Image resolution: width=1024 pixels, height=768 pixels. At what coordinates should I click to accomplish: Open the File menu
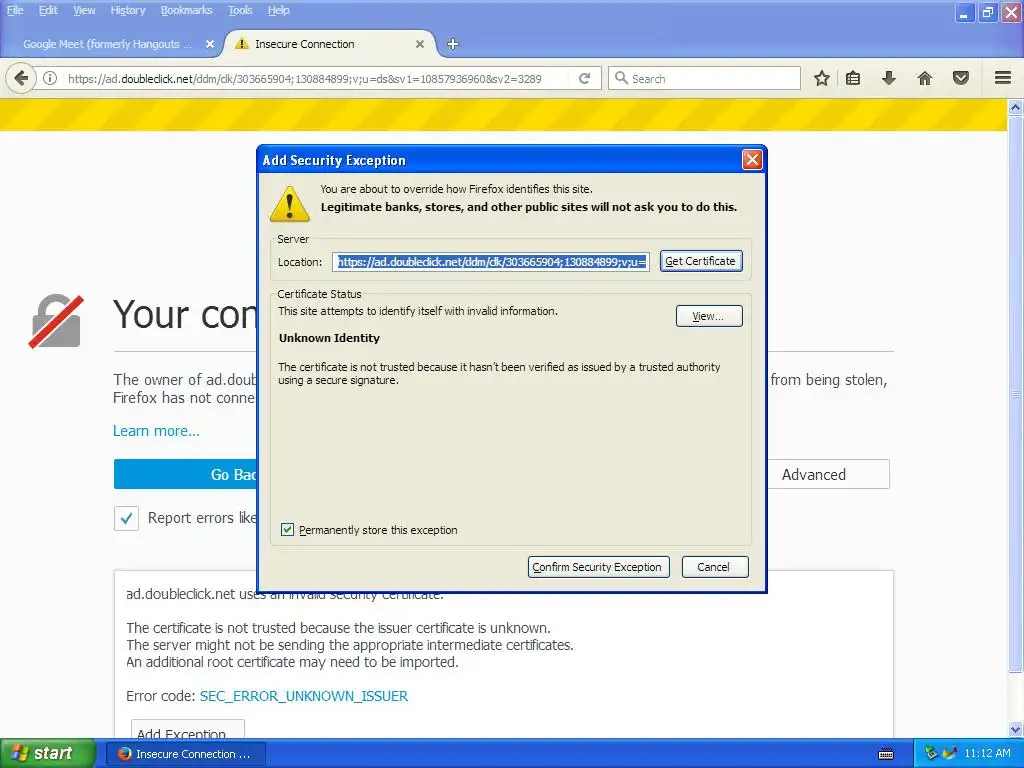tap(14, 10)
